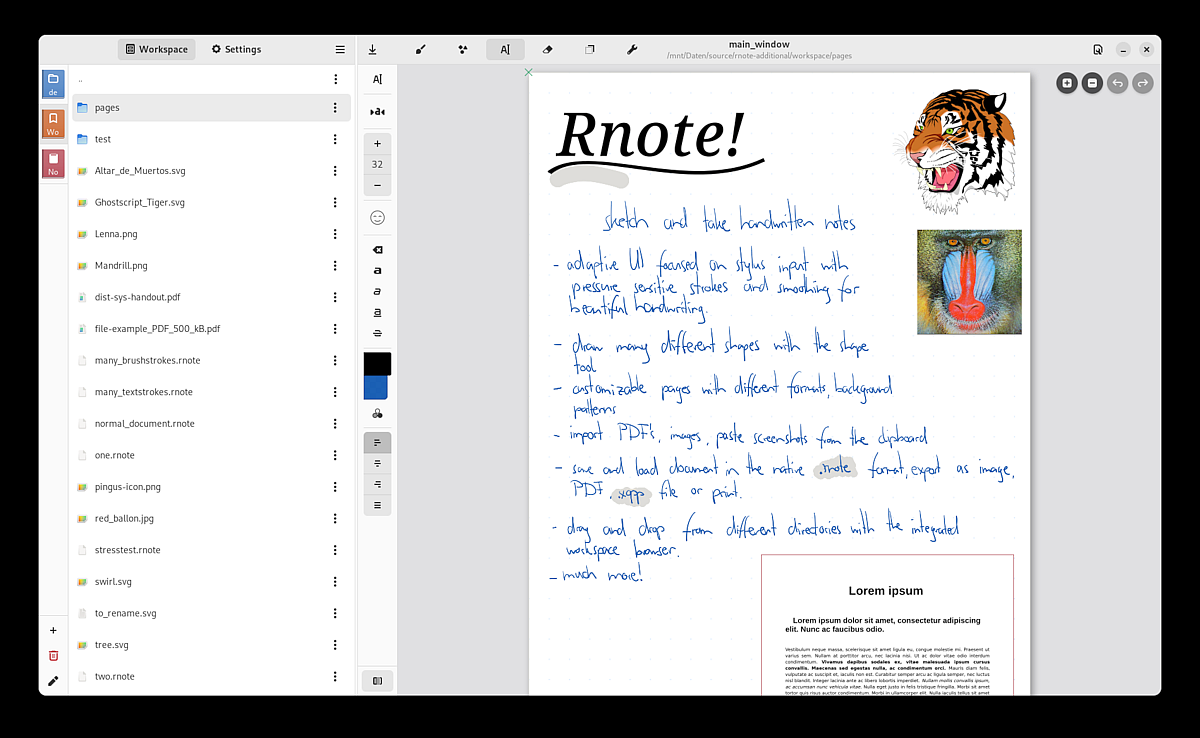The width and height of the screenshot is (1200, 738).
Task: Zoom in with canvas plus button
Action: [1067, 83]
